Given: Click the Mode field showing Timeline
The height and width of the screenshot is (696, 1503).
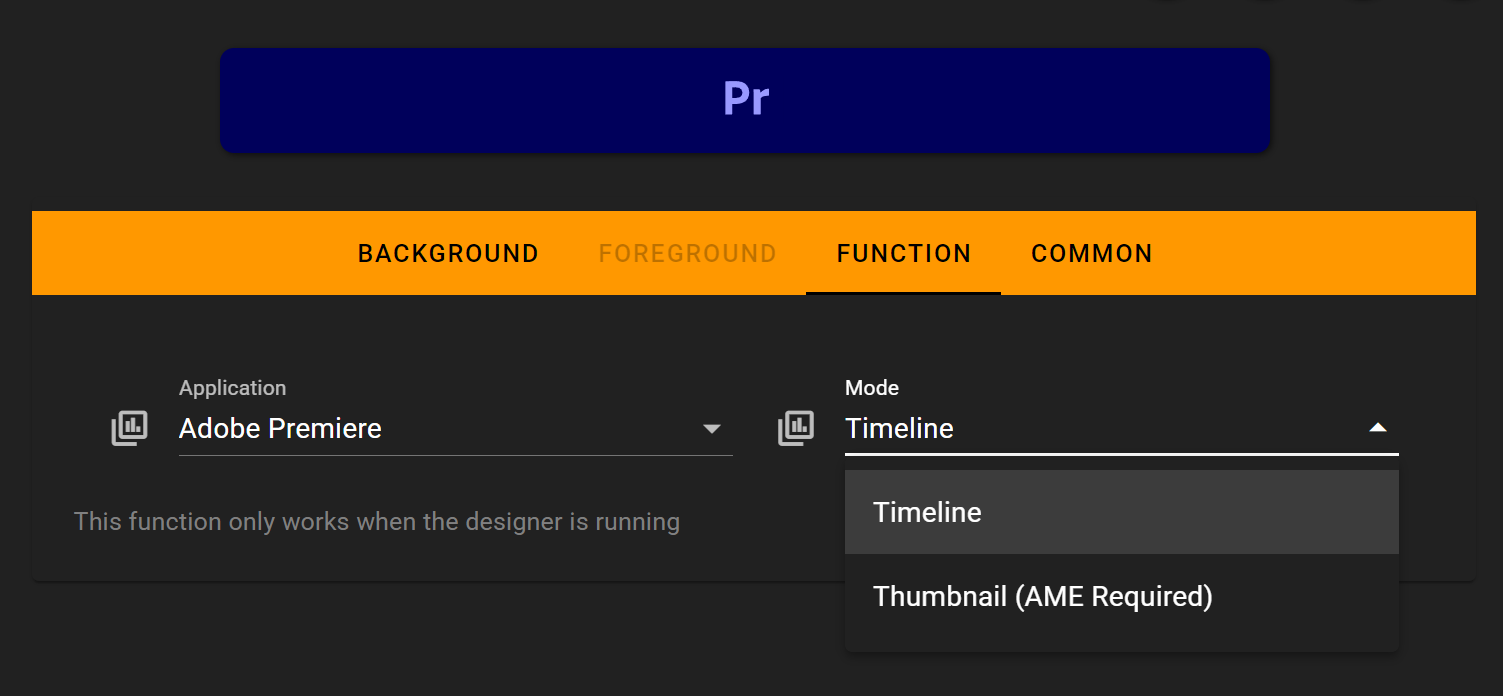Looking at the screenshot, I should [1121, 429].
